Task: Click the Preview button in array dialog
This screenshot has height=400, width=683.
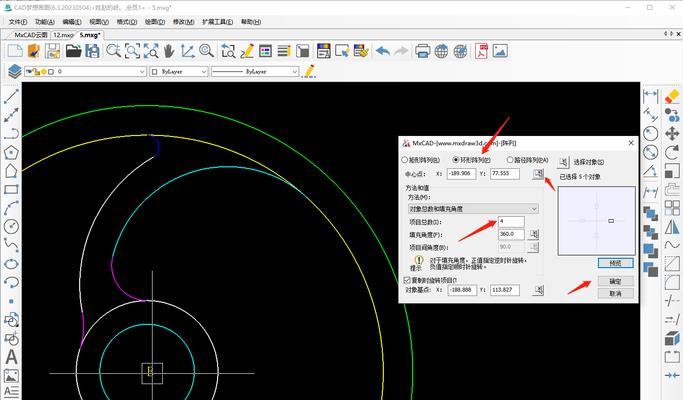Action: click(615, 263)
